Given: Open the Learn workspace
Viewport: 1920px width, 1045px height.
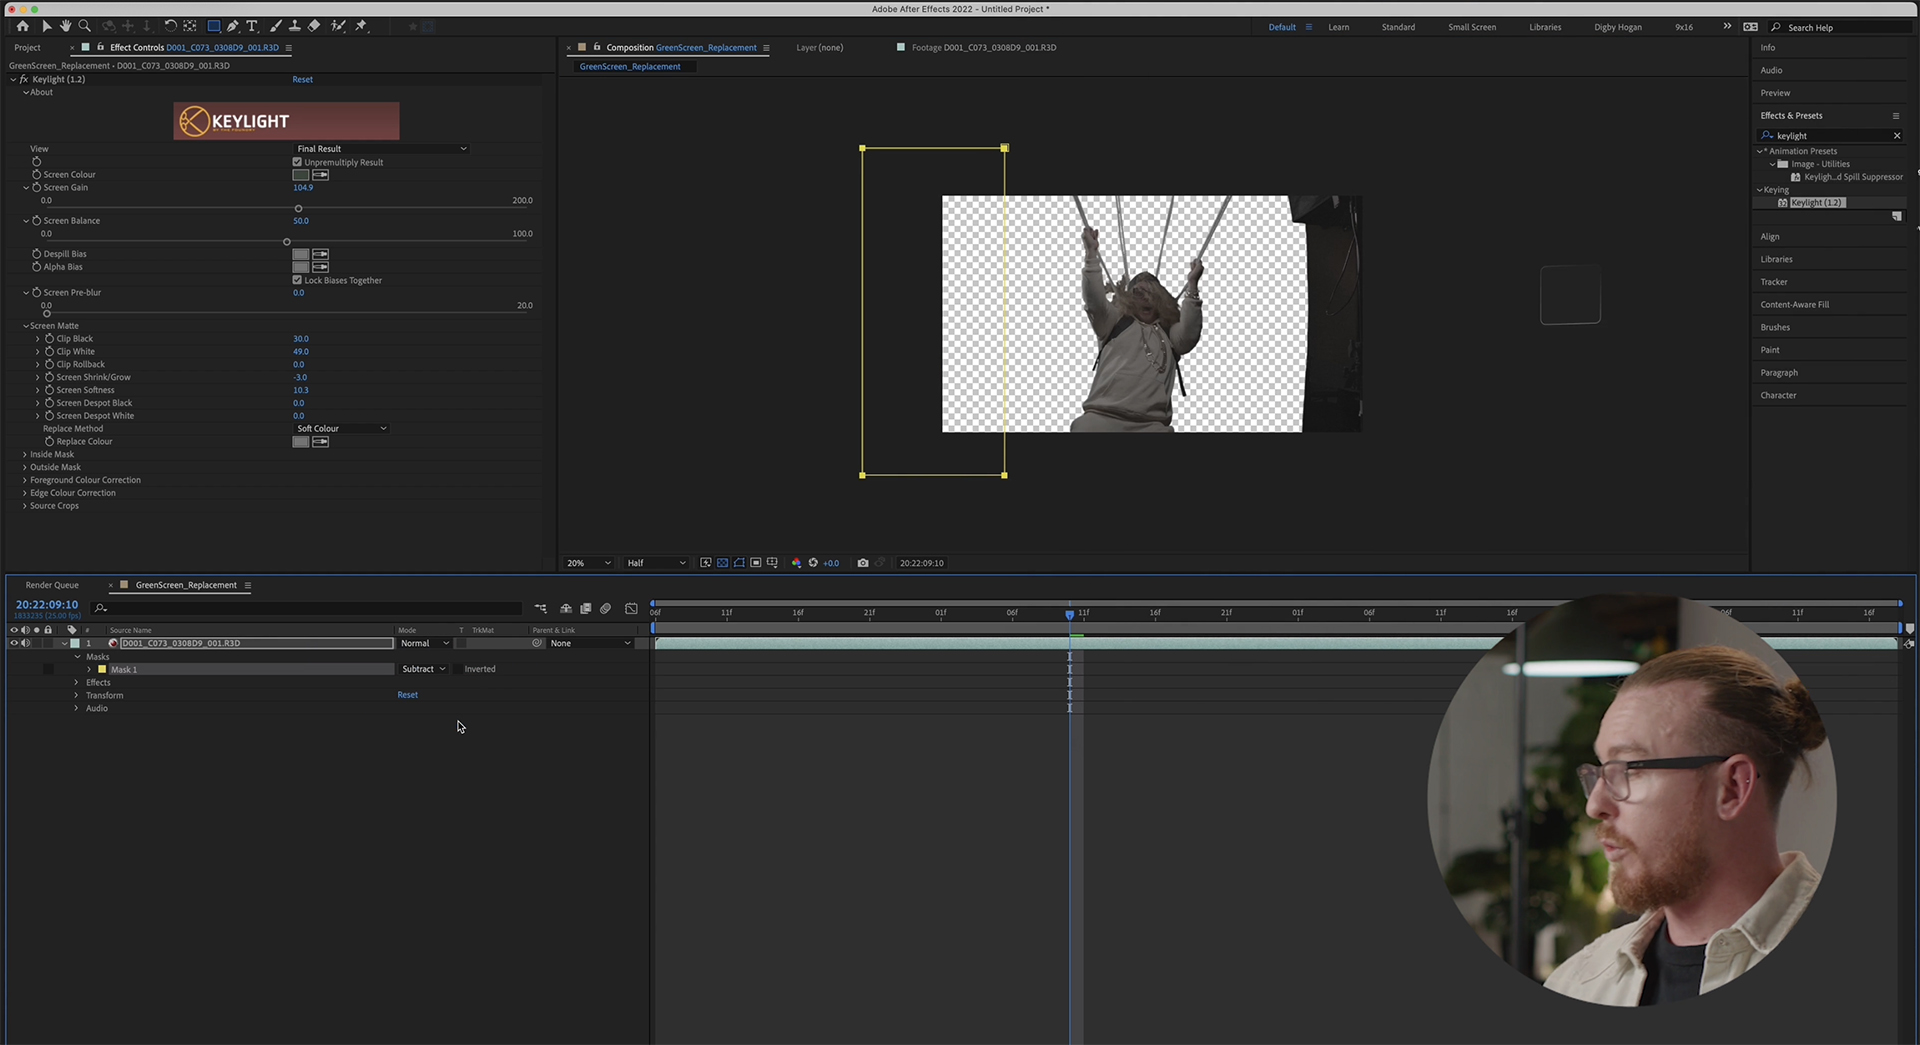Looking at the screenshot, I should 1338,27.
